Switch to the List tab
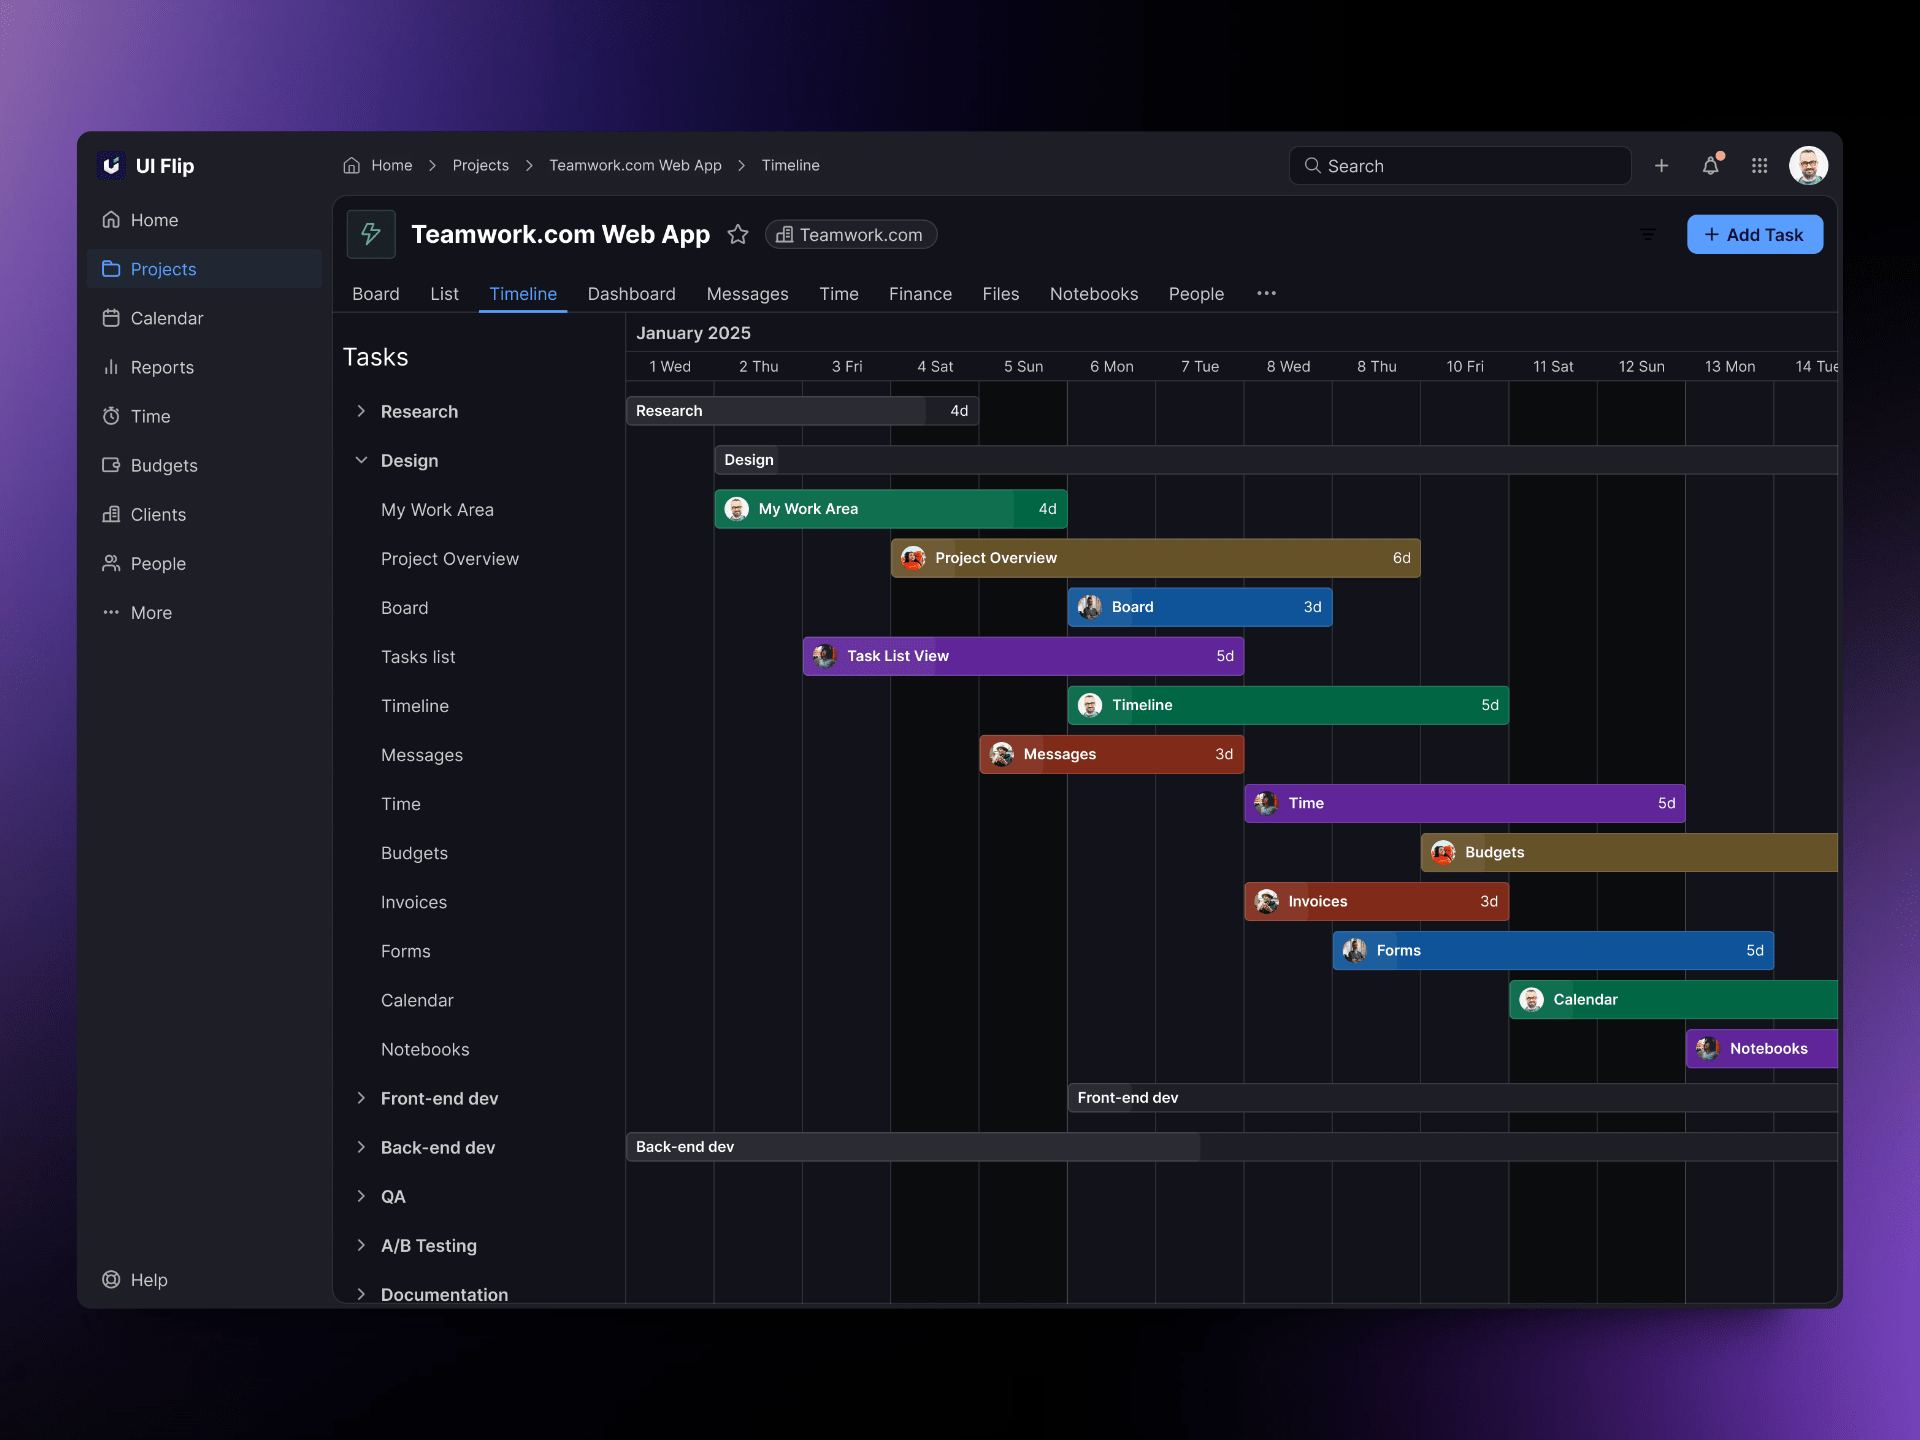 [444, 294]
